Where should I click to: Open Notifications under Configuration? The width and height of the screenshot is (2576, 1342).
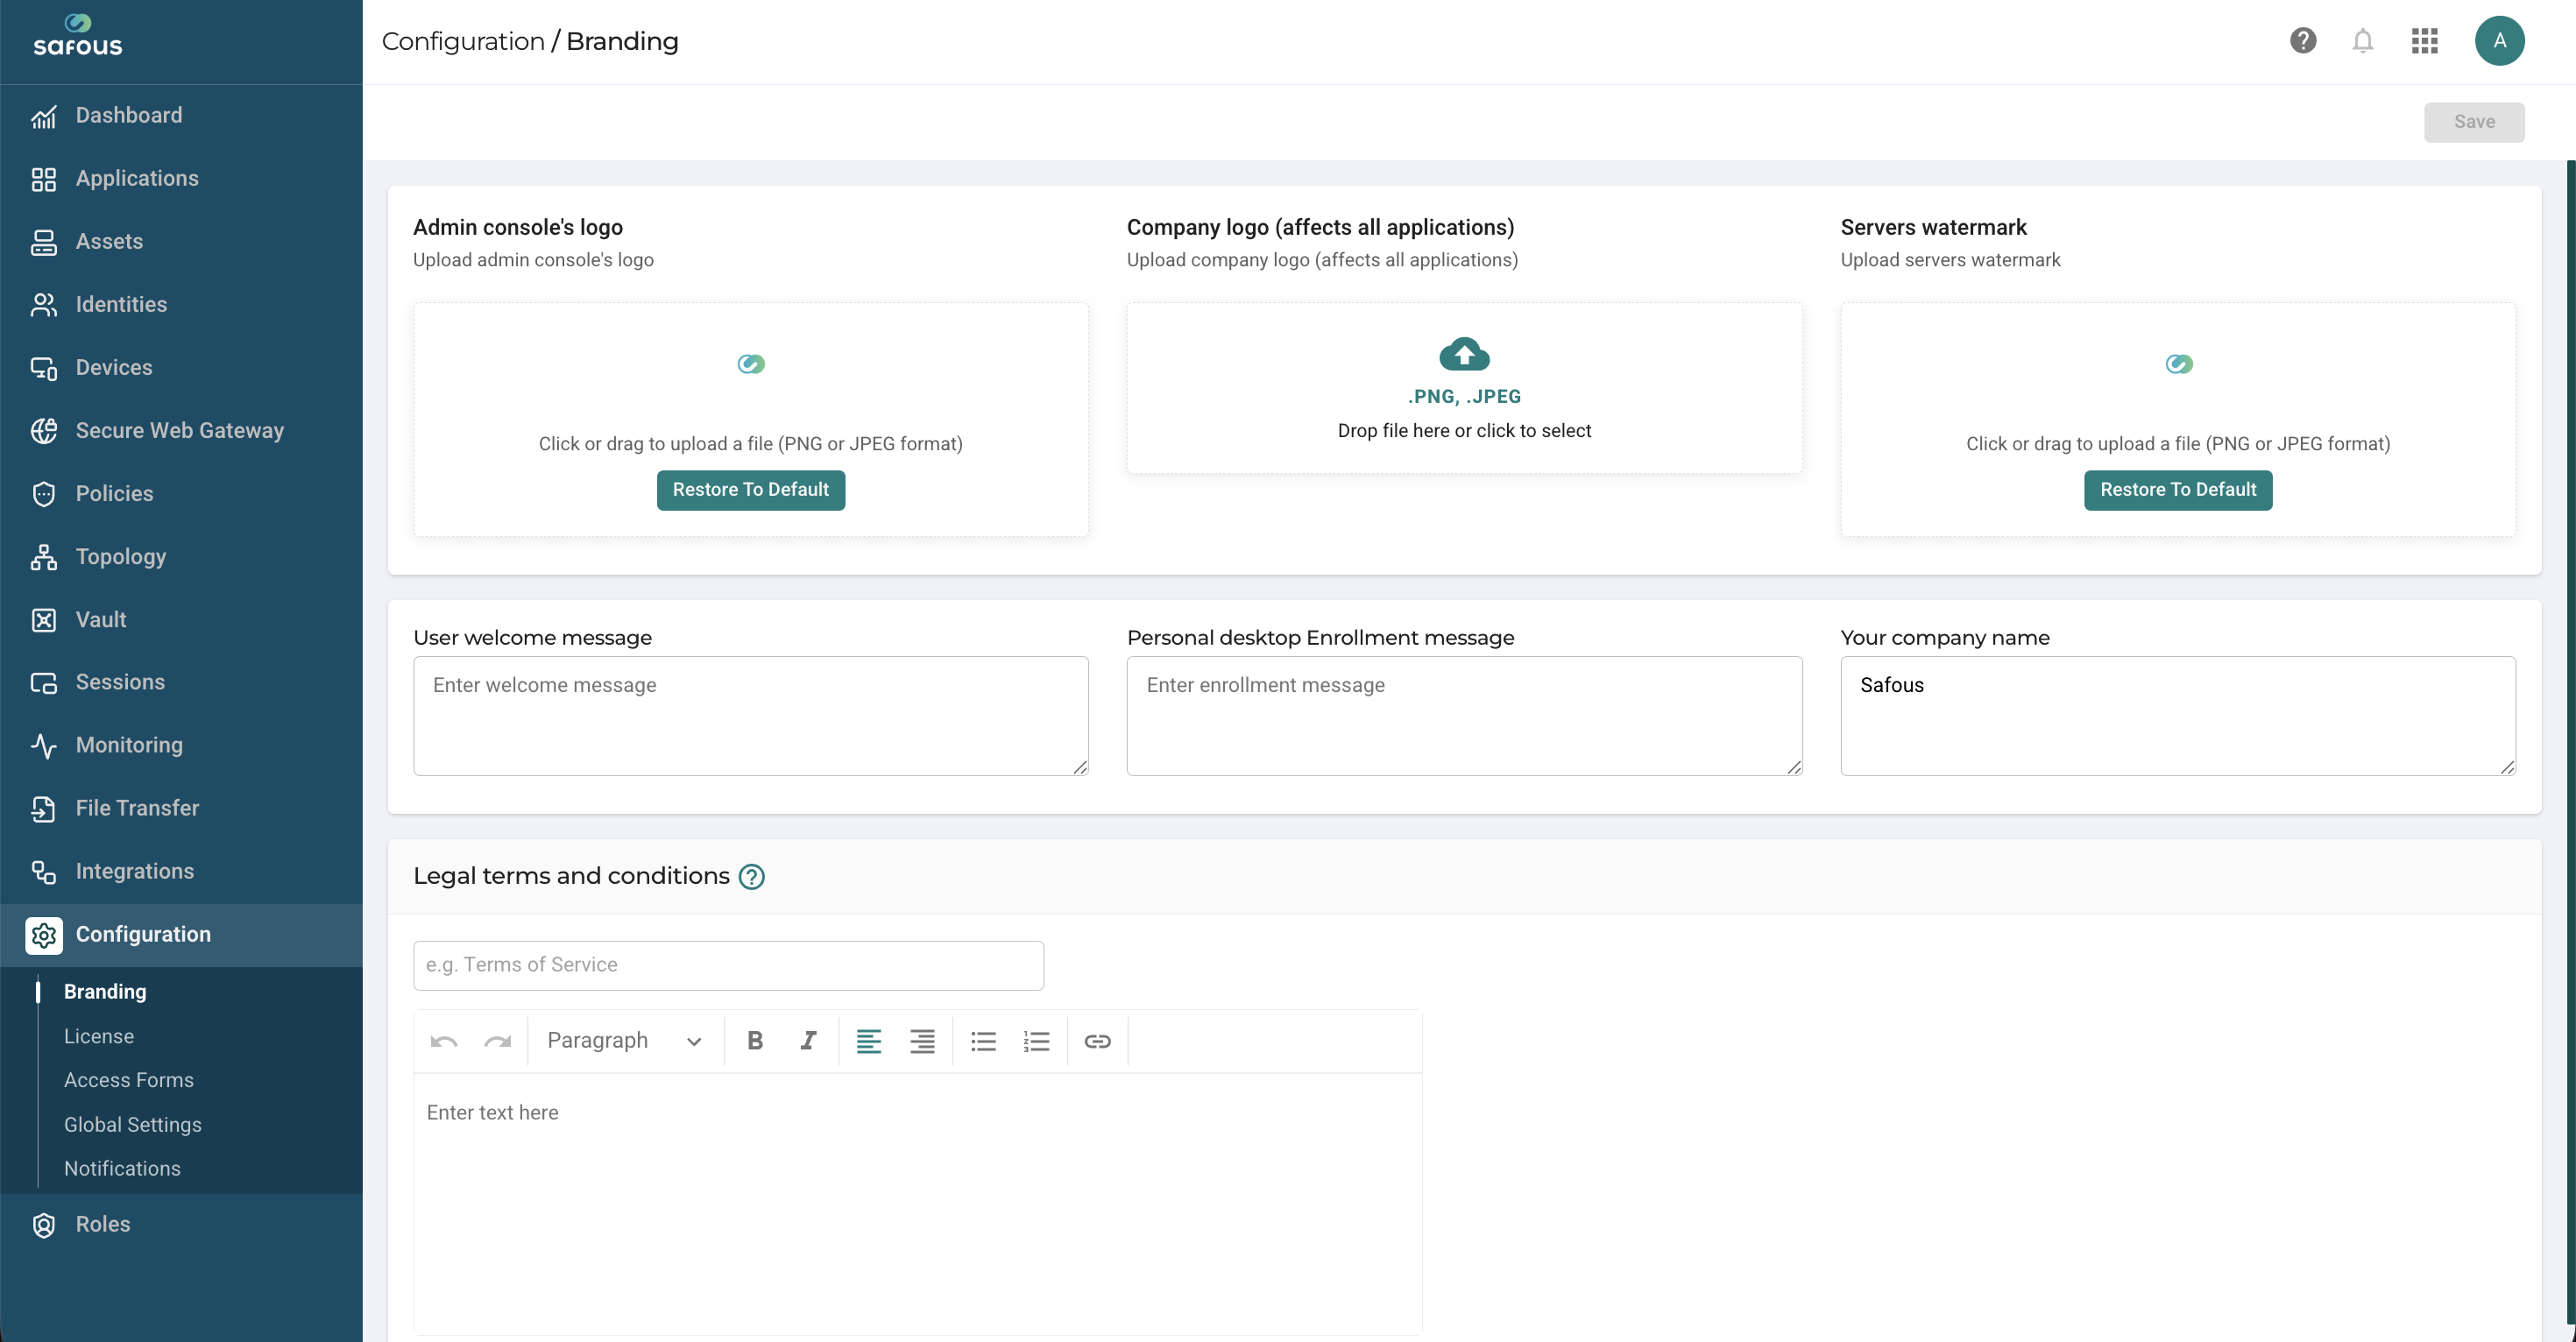[122, 1169]
